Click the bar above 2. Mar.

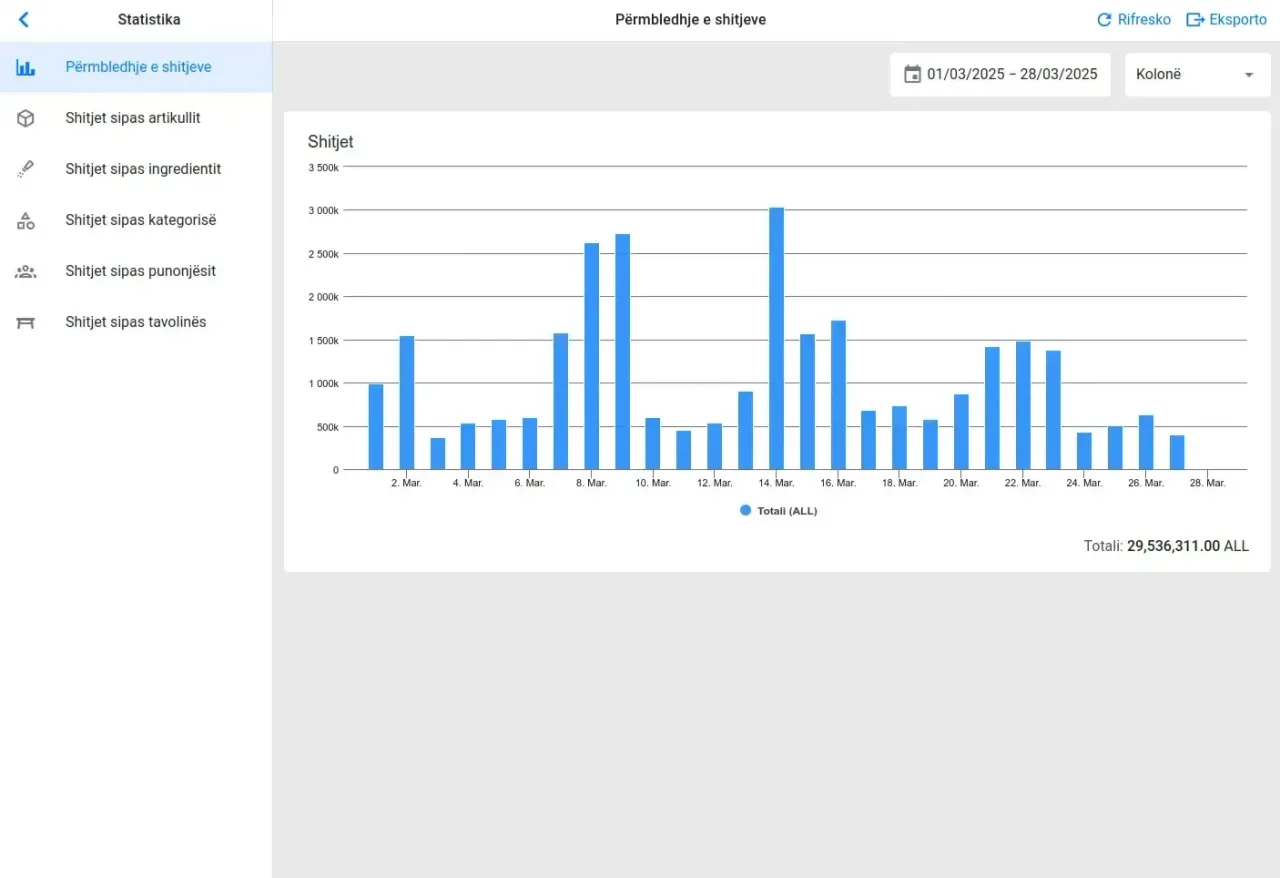click(x=407, y=402)
